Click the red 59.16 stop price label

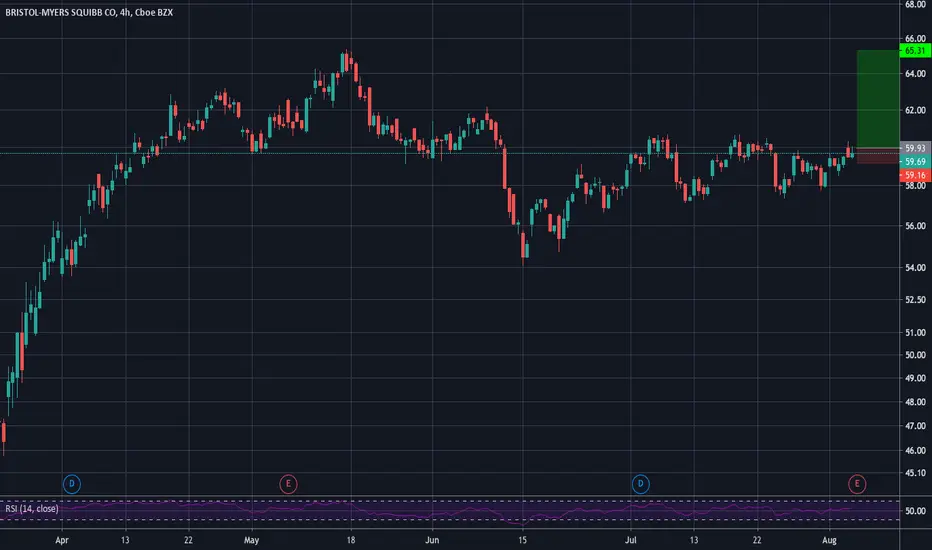pyautogui.click(x=915, y=175)
